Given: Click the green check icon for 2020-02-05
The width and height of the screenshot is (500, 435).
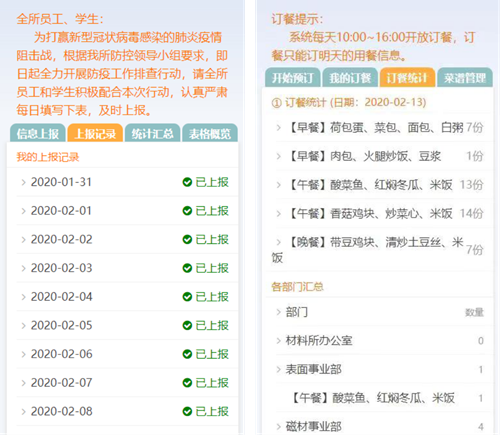Looking at the screenshot, I should (187, 325).
